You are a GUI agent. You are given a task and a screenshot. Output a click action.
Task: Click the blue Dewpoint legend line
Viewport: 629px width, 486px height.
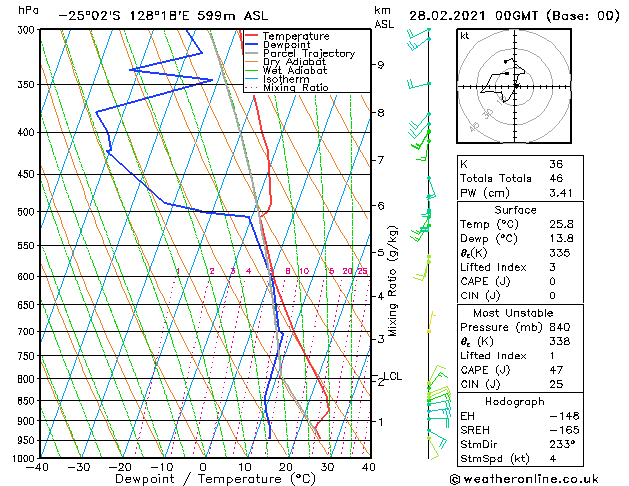(251, 45)
